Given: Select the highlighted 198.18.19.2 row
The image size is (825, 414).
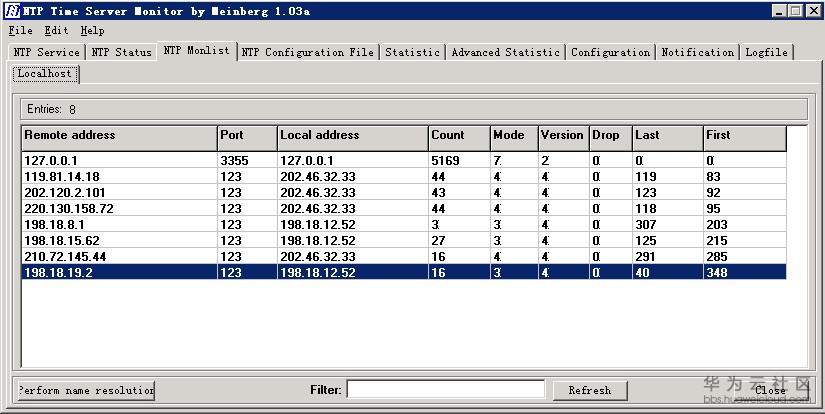Looking at the screenshot, I should pos(404,272).
